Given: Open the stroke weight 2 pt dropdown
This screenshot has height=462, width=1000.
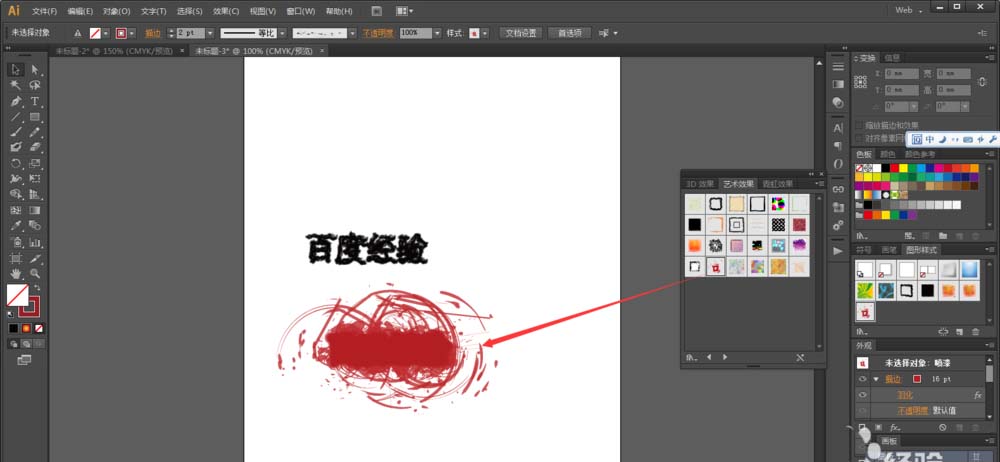Looking at the screenshot, I should [210, 33].
